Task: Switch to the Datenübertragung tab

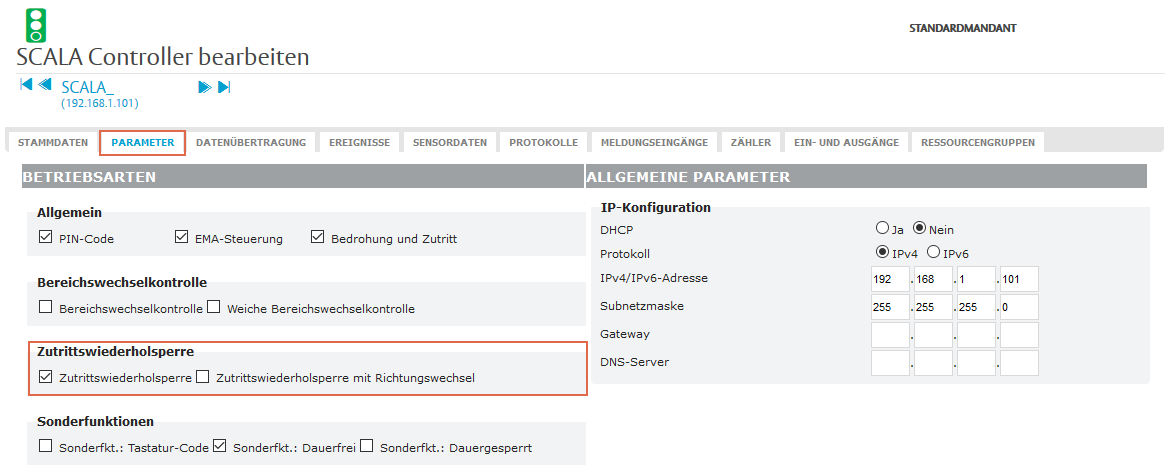Action: point(250,143)
